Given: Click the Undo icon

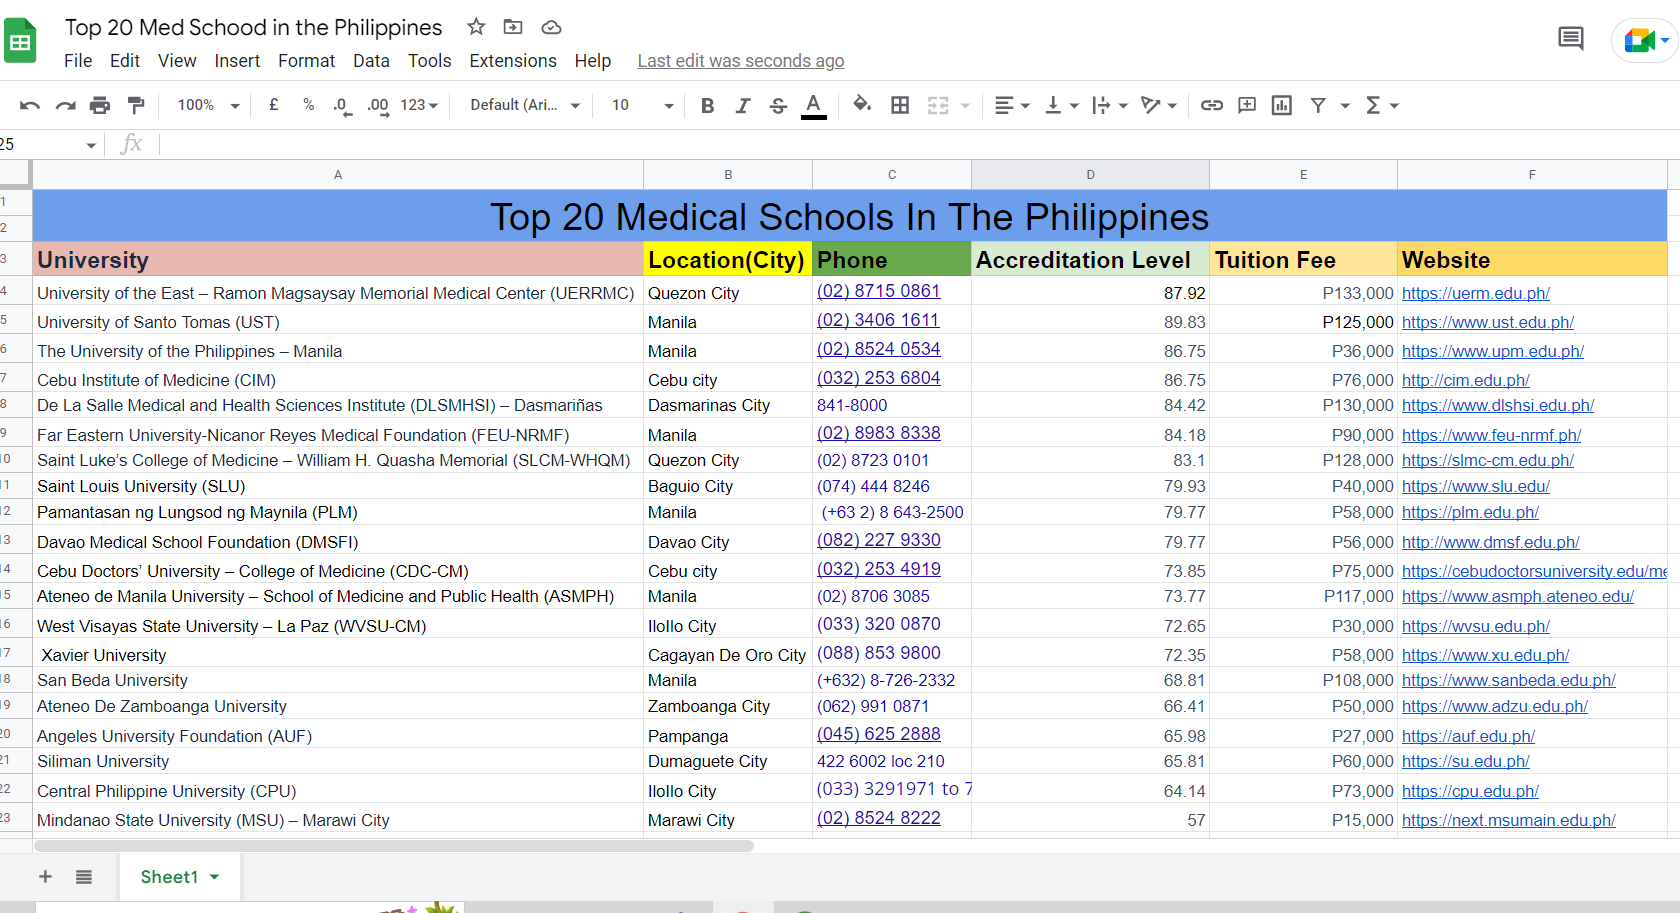Looking at the screenshot, I should [30, 105].
